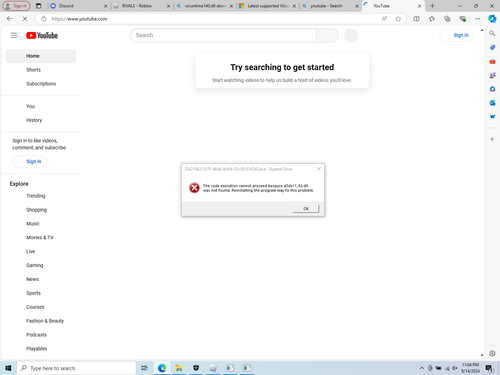Open Movies & TV under Explore
Screen dimensions: 500x375
(x=41, y=238)
